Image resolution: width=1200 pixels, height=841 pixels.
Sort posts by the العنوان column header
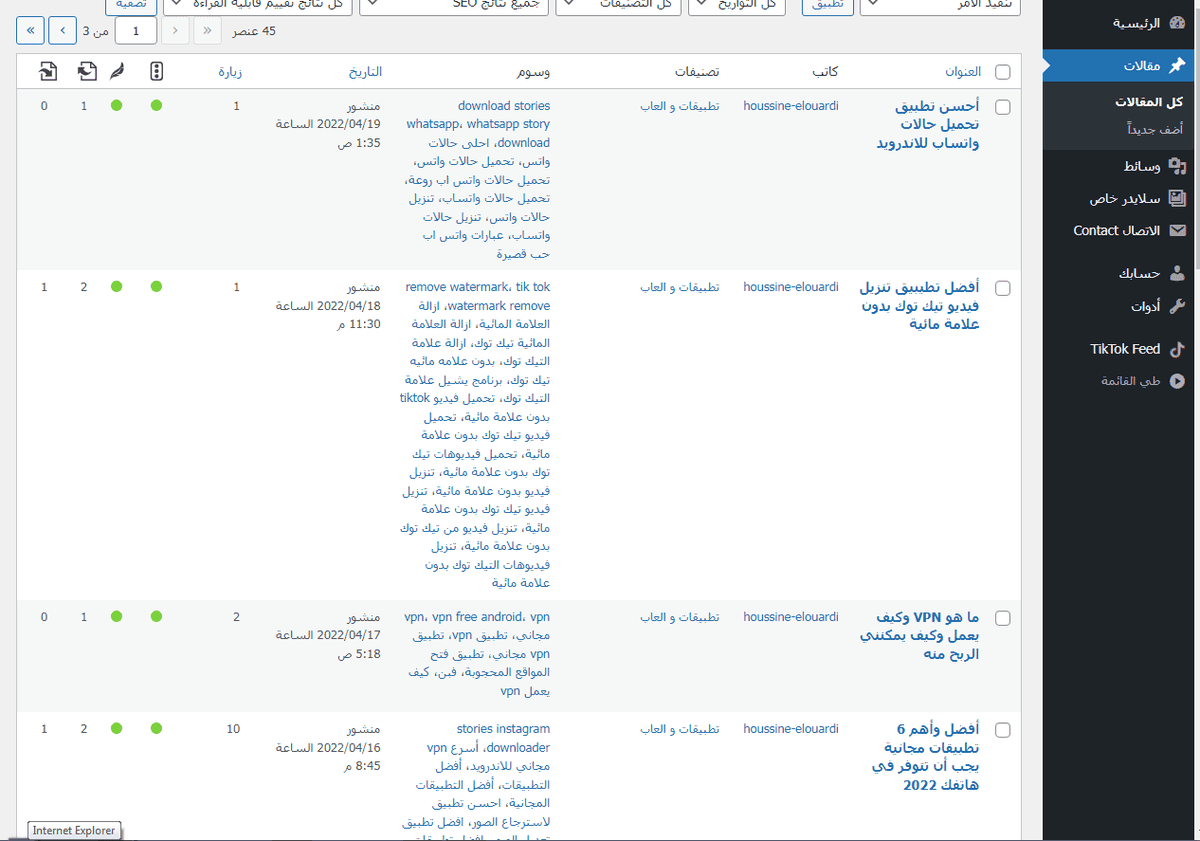click(x=963, y=72)
